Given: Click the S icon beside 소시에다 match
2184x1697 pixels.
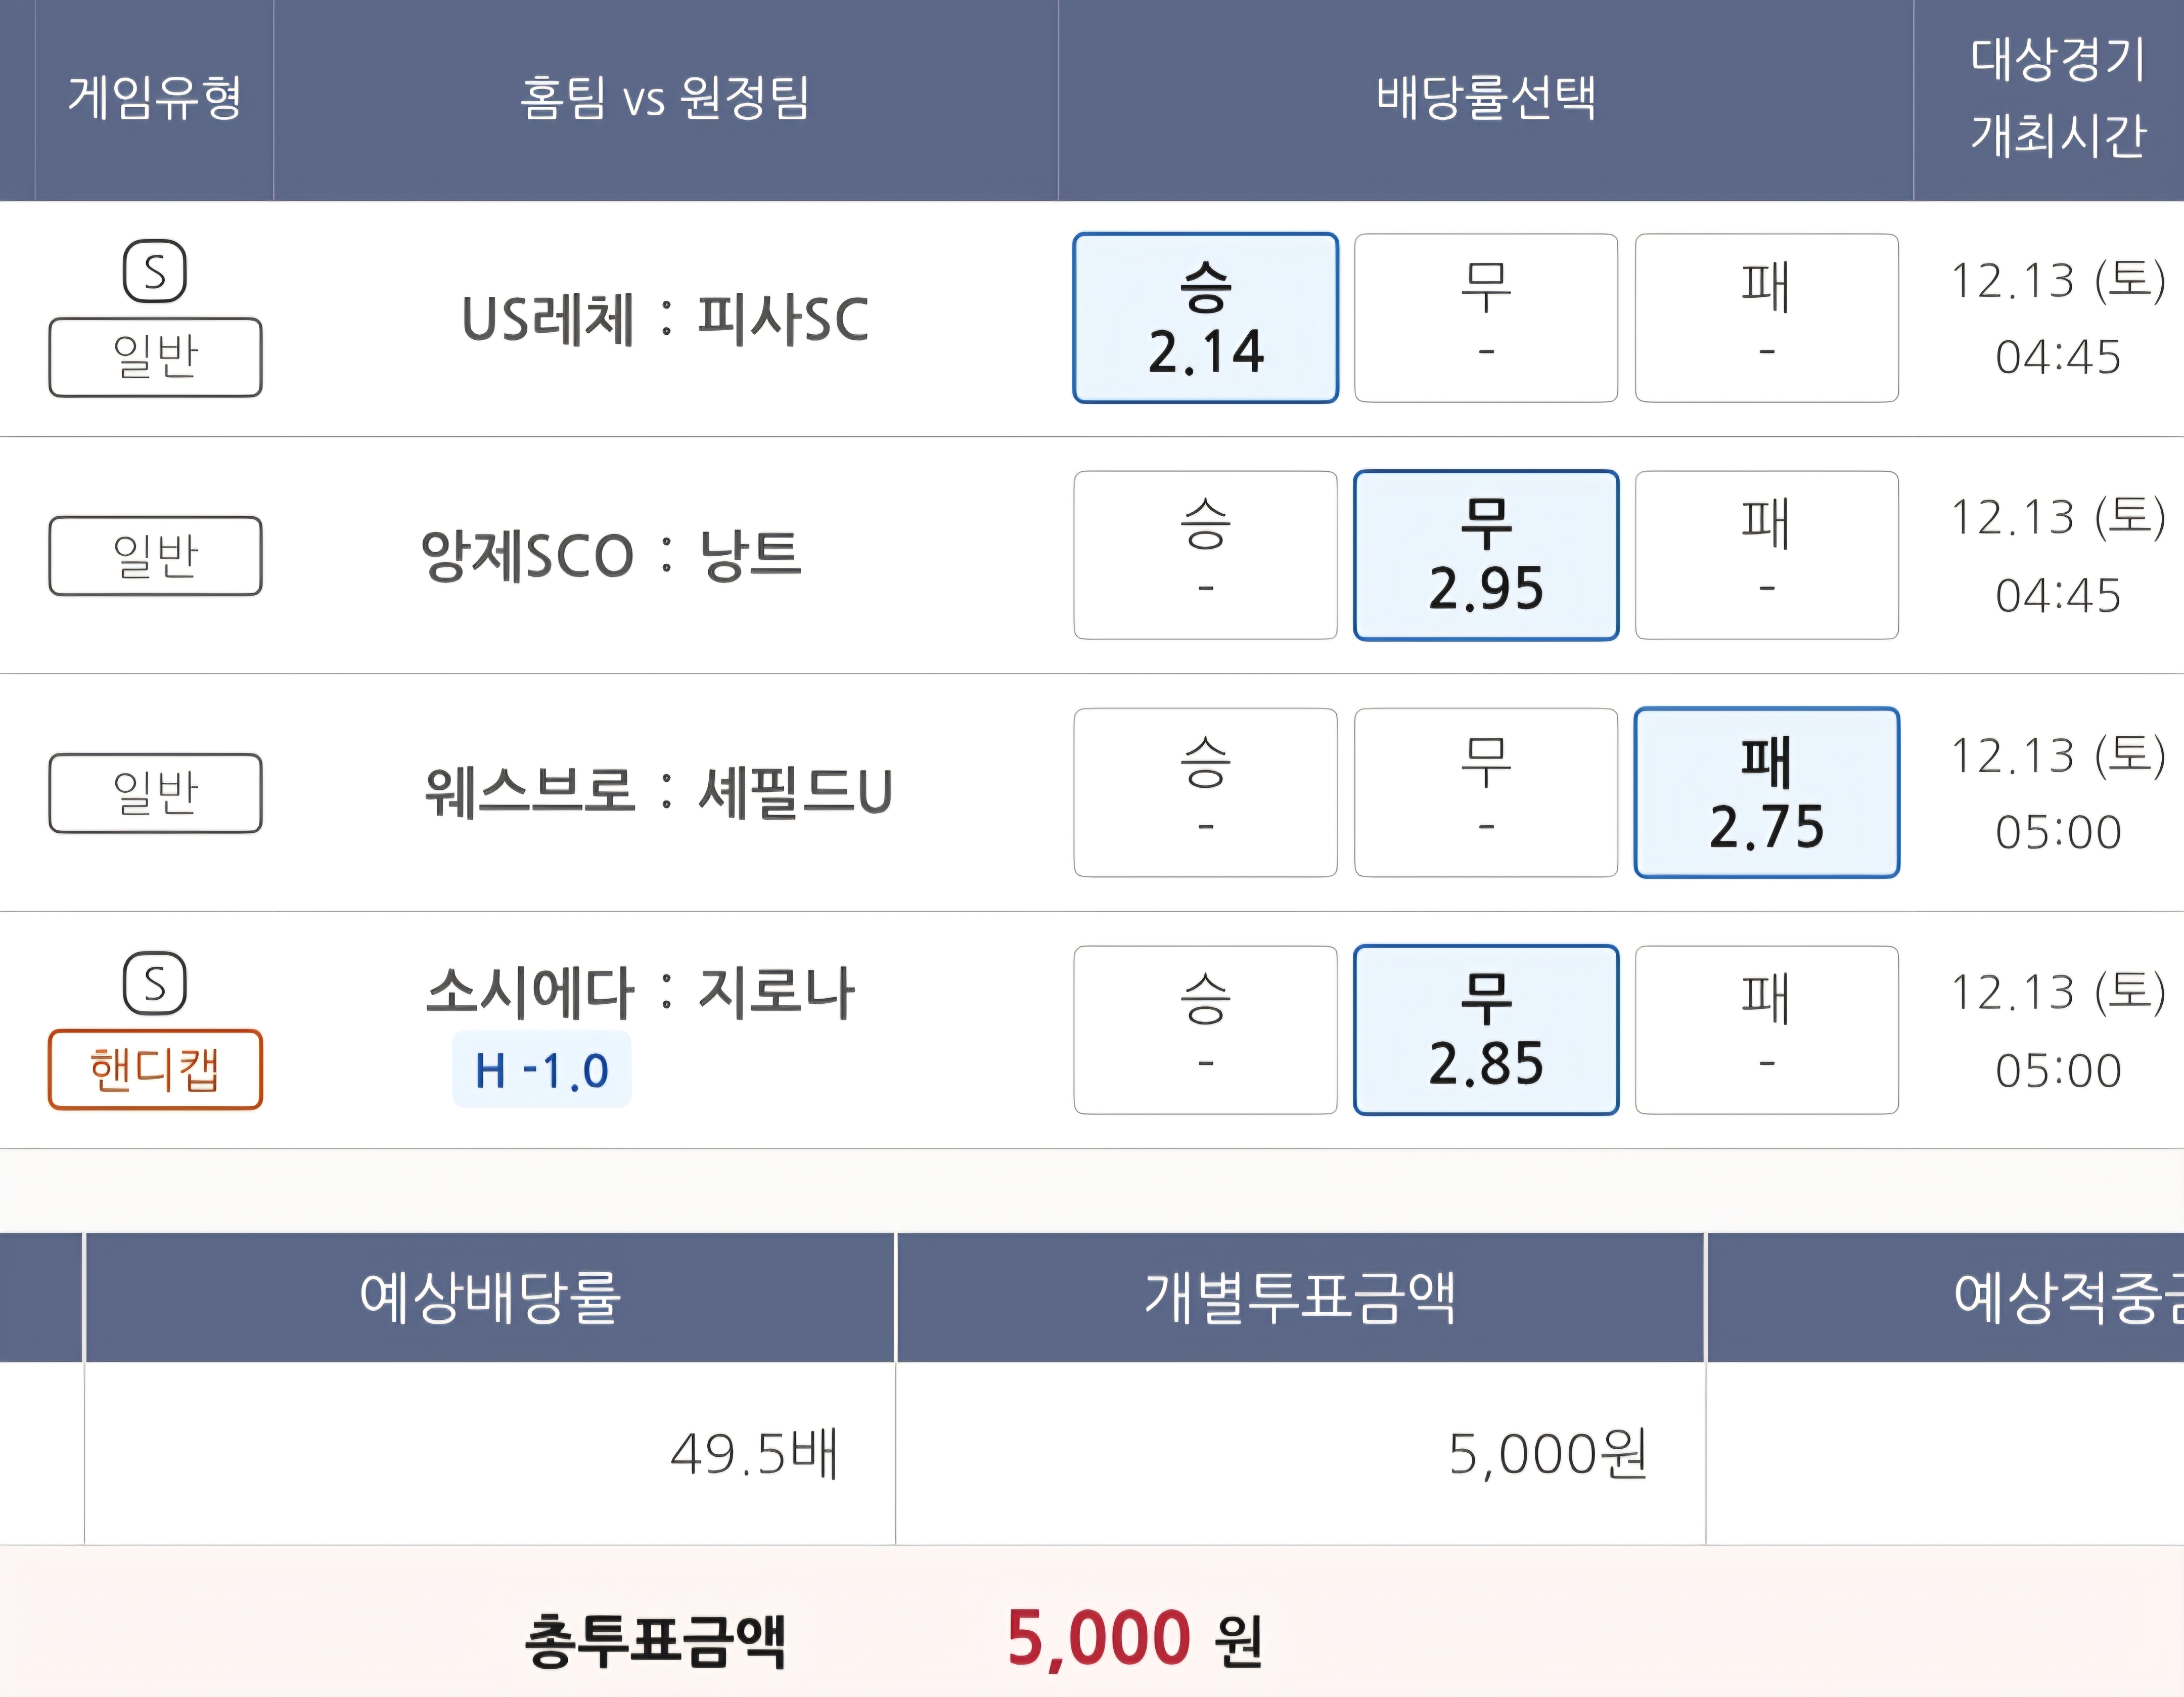Looking at the screenshot, I should pyautogui.click(x=154, y=983).
